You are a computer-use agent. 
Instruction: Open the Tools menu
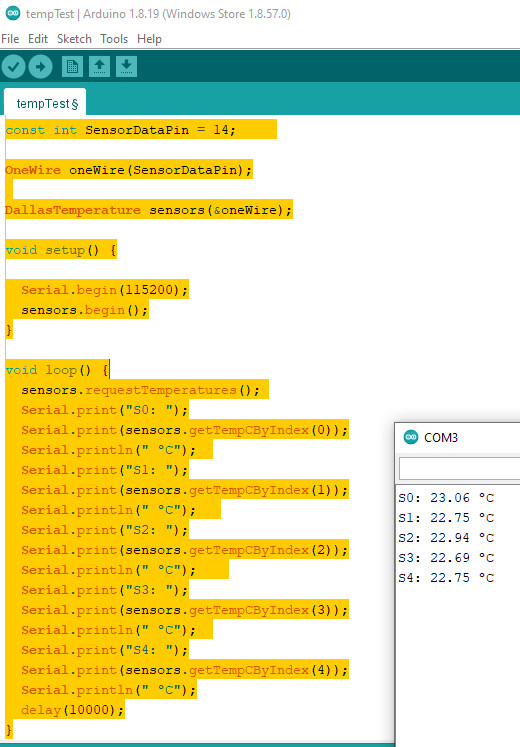click(114, 39)
